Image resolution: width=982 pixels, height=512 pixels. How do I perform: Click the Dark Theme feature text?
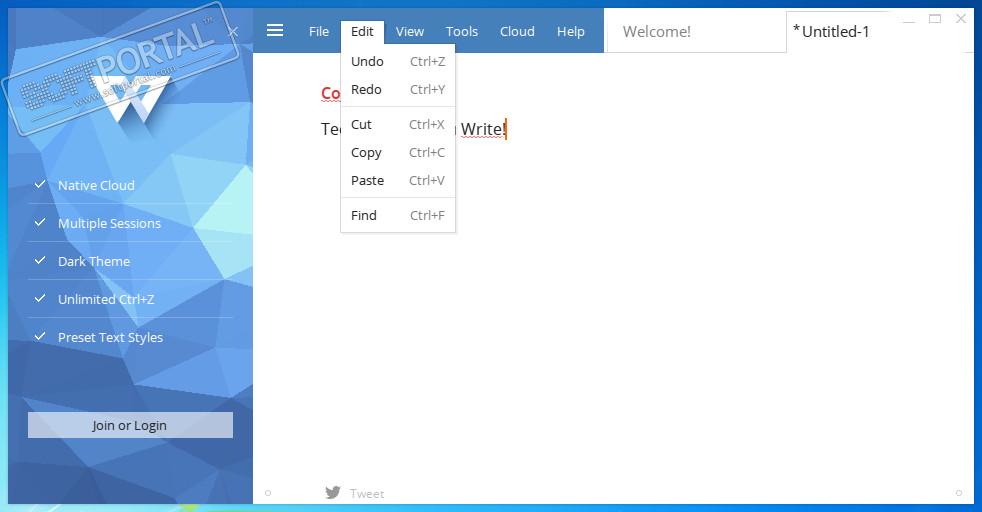[94, 261]
